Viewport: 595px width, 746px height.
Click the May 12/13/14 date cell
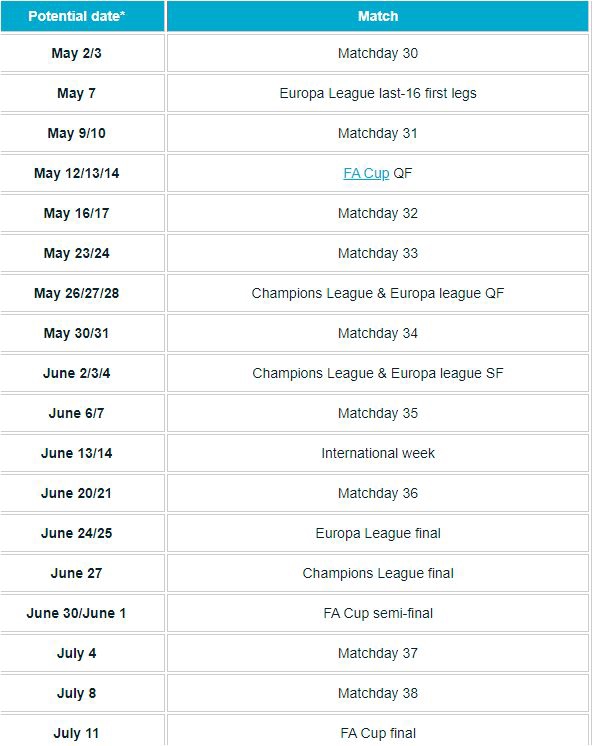pos(82,173)
